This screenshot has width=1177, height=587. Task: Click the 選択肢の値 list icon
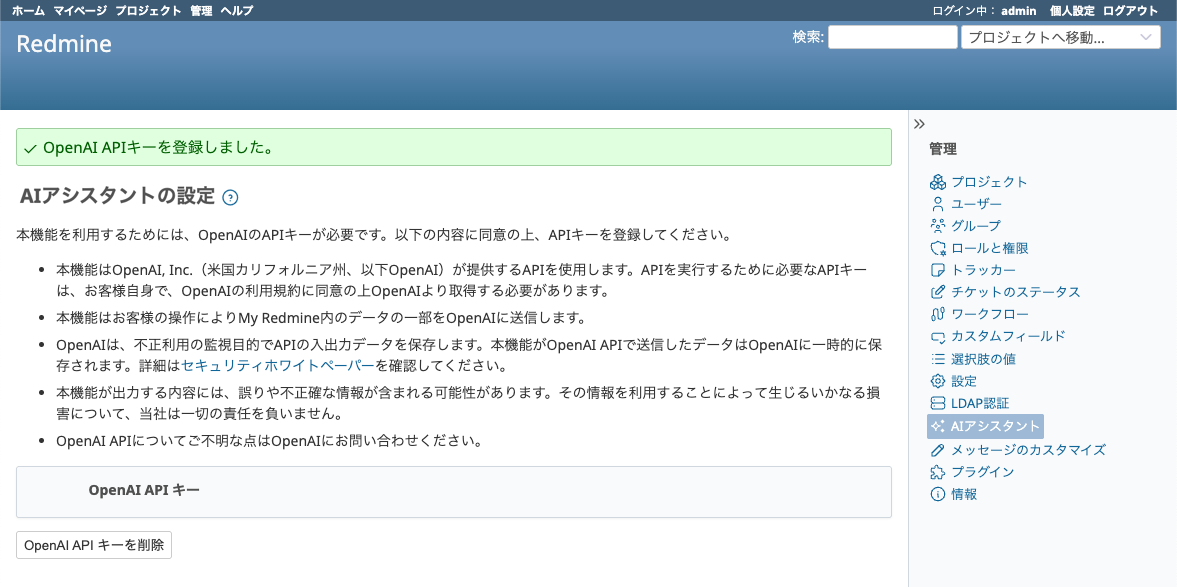coord(937,359)
